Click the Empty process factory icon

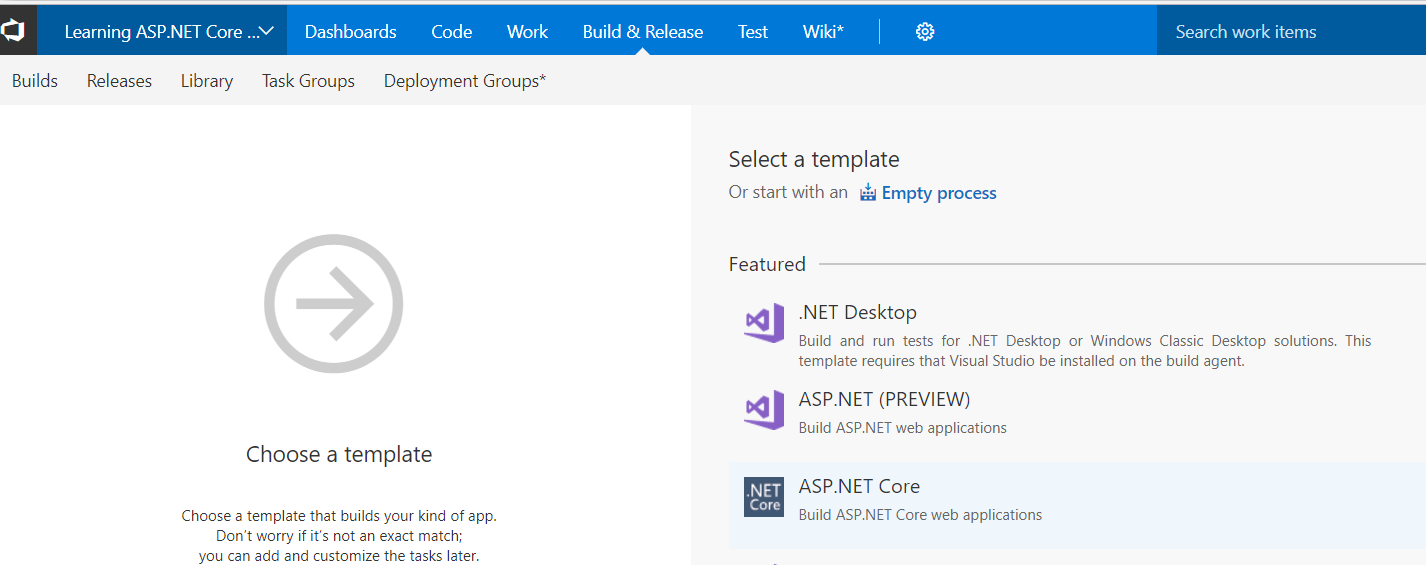pyautogui.click(x=868, y=193)
